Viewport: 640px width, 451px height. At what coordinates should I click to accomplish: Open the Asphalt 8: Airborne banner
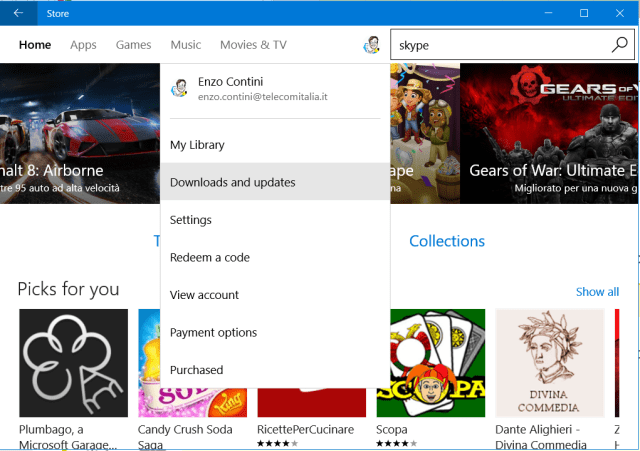pyautogui.click(x=80, y=133)
